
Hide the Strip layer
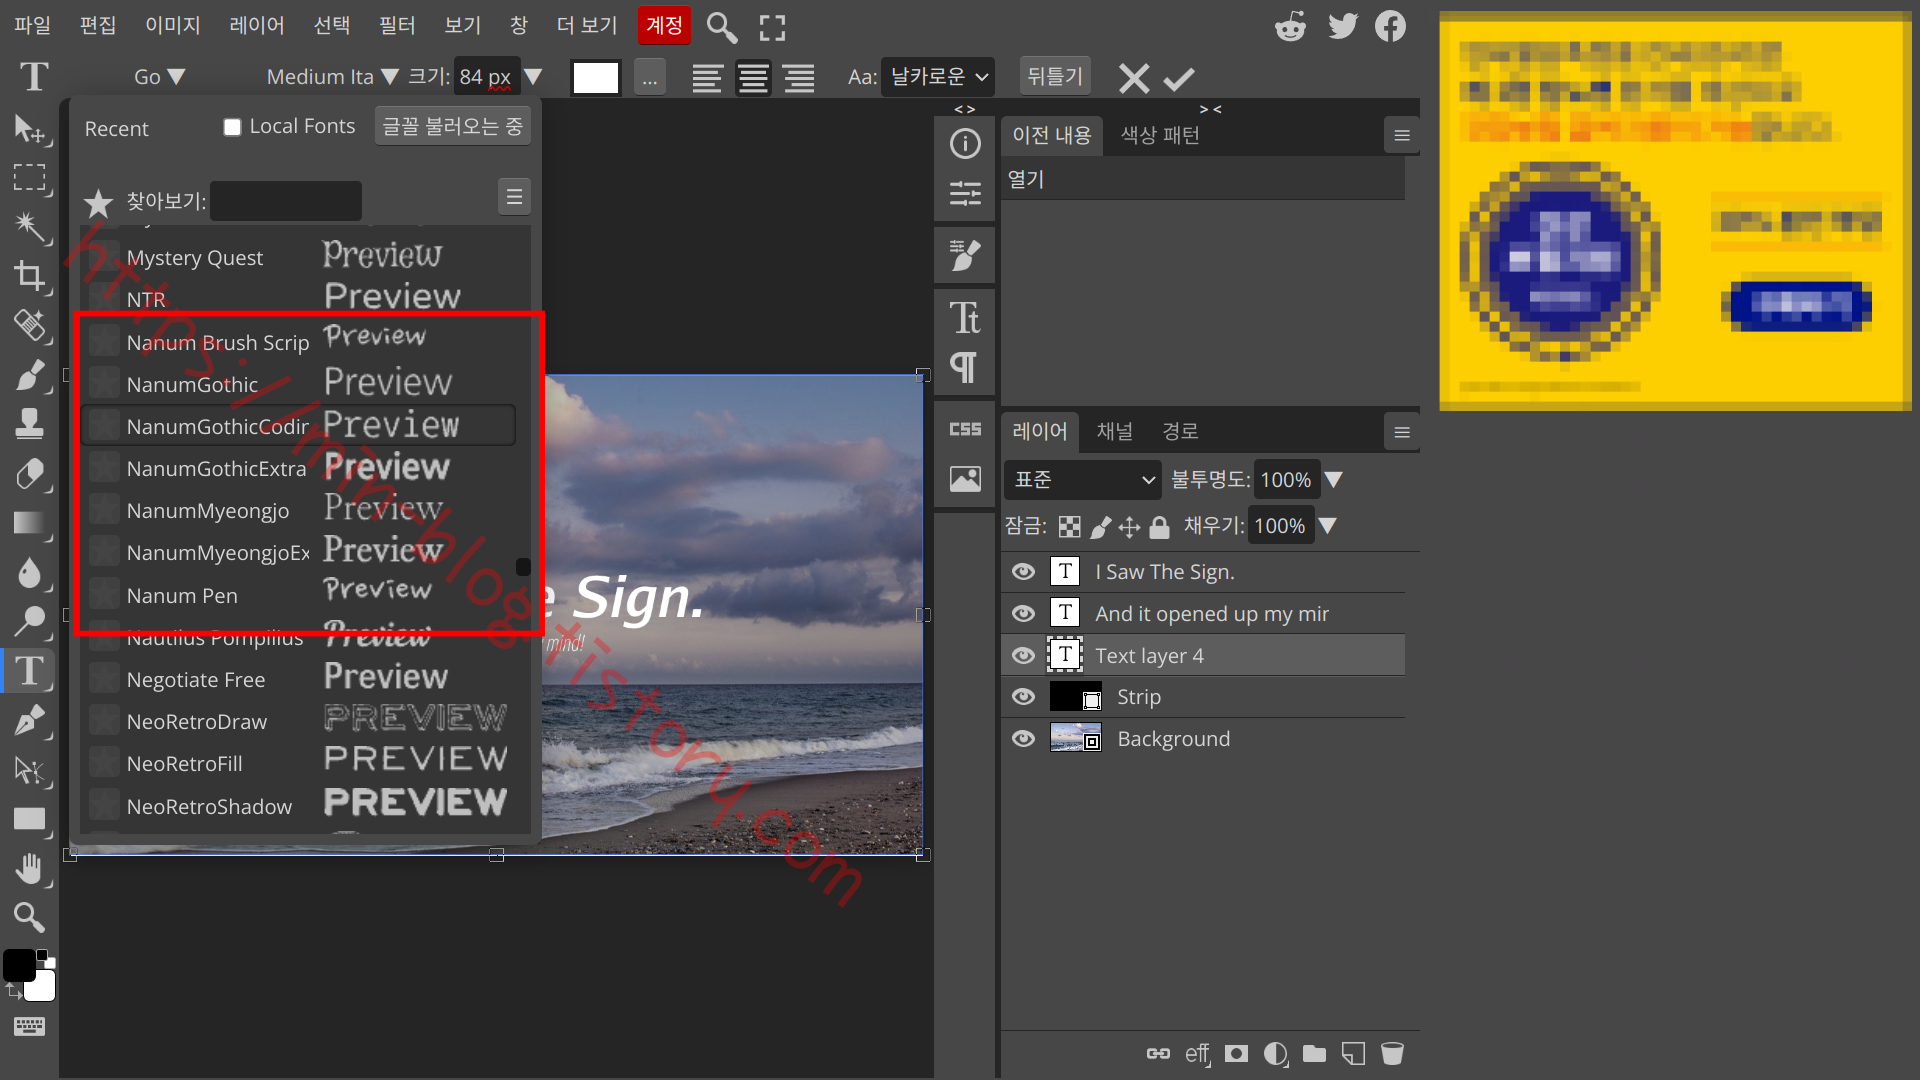[1023, 696]
